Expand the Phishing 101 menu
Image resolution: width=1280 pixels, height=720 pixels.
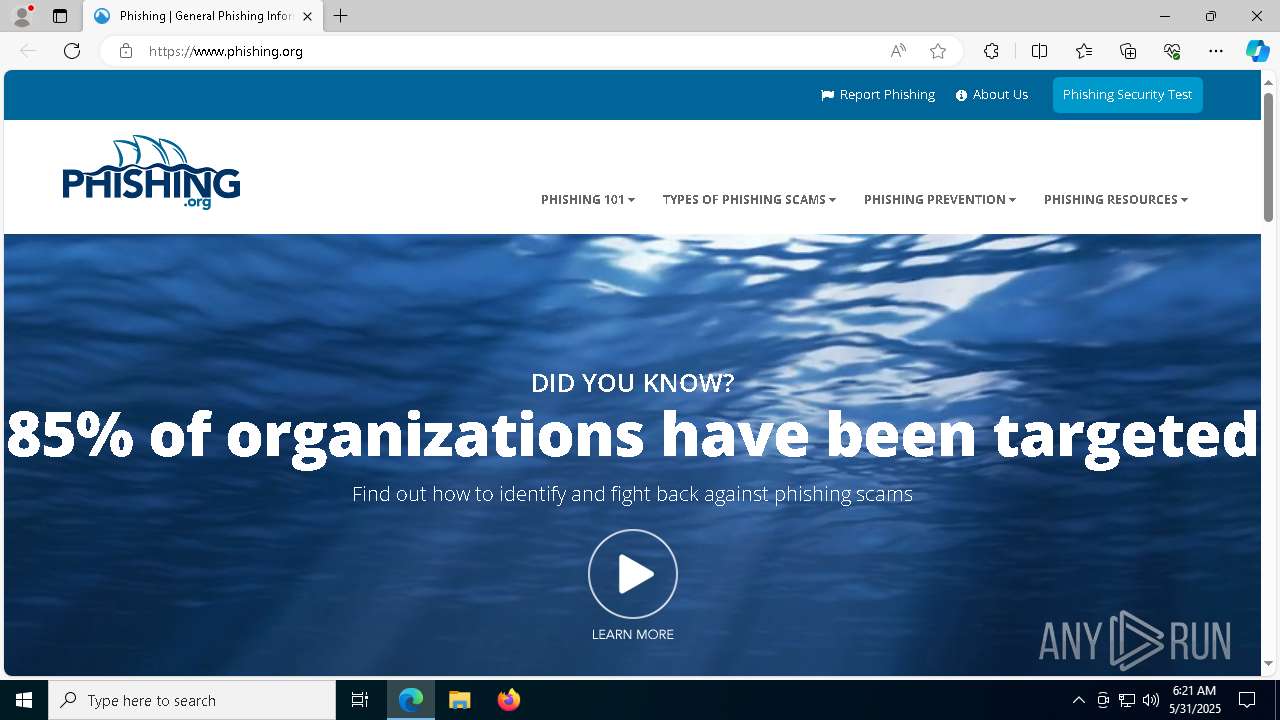(588, 200)
